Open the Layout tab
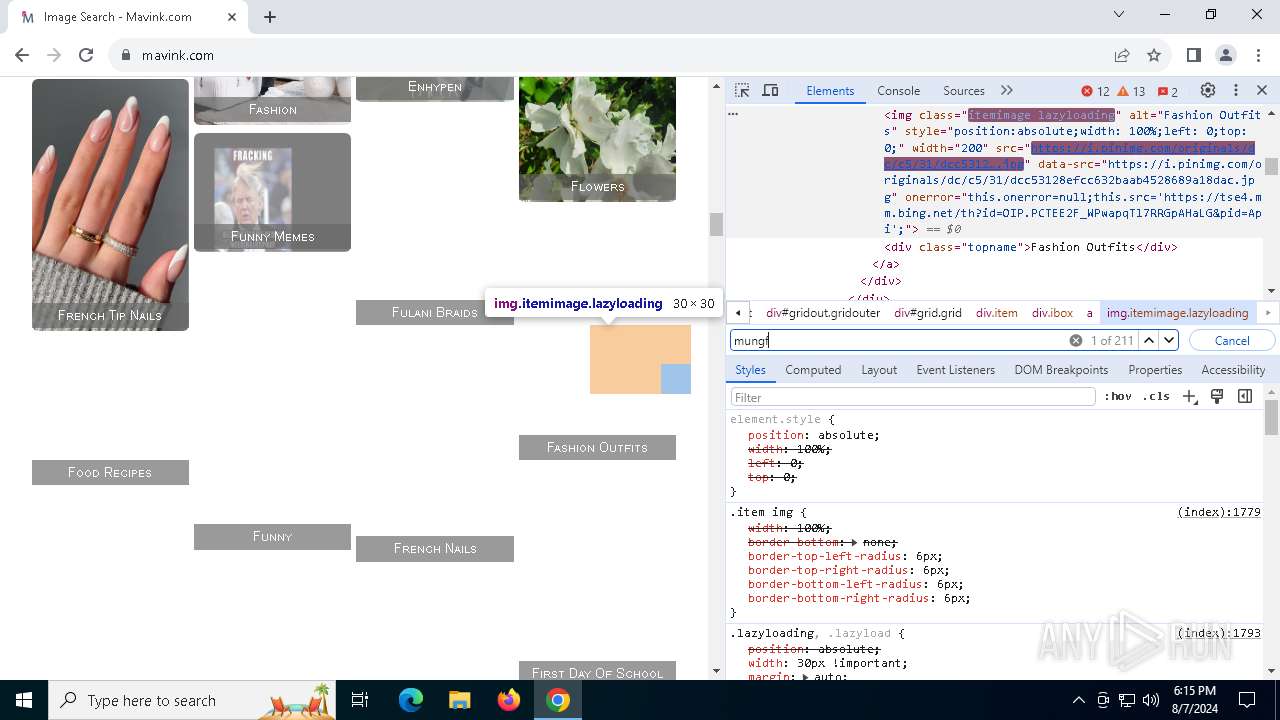Screen dimensions: 1280x720 879,369
